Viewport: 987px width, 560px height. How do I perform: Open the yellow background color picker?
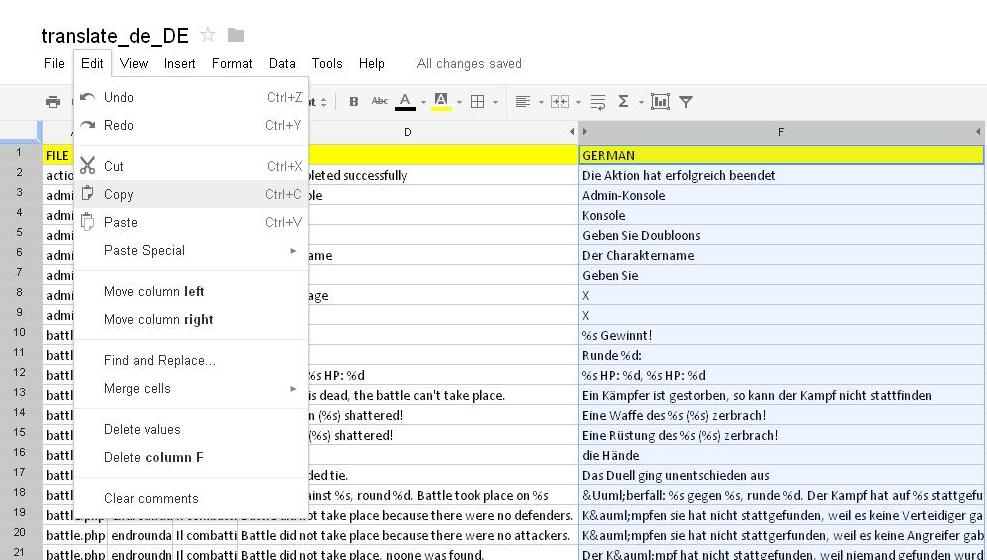click(x=441, y=101)
